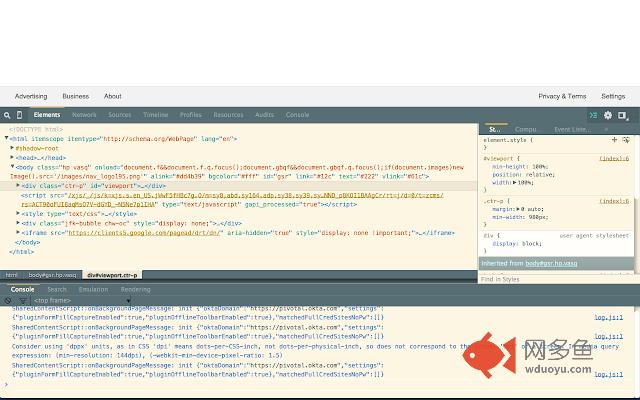This screenshot has height=400, width=640.
Task: Open DevTools settings gear icon
Action: (608, 115)
